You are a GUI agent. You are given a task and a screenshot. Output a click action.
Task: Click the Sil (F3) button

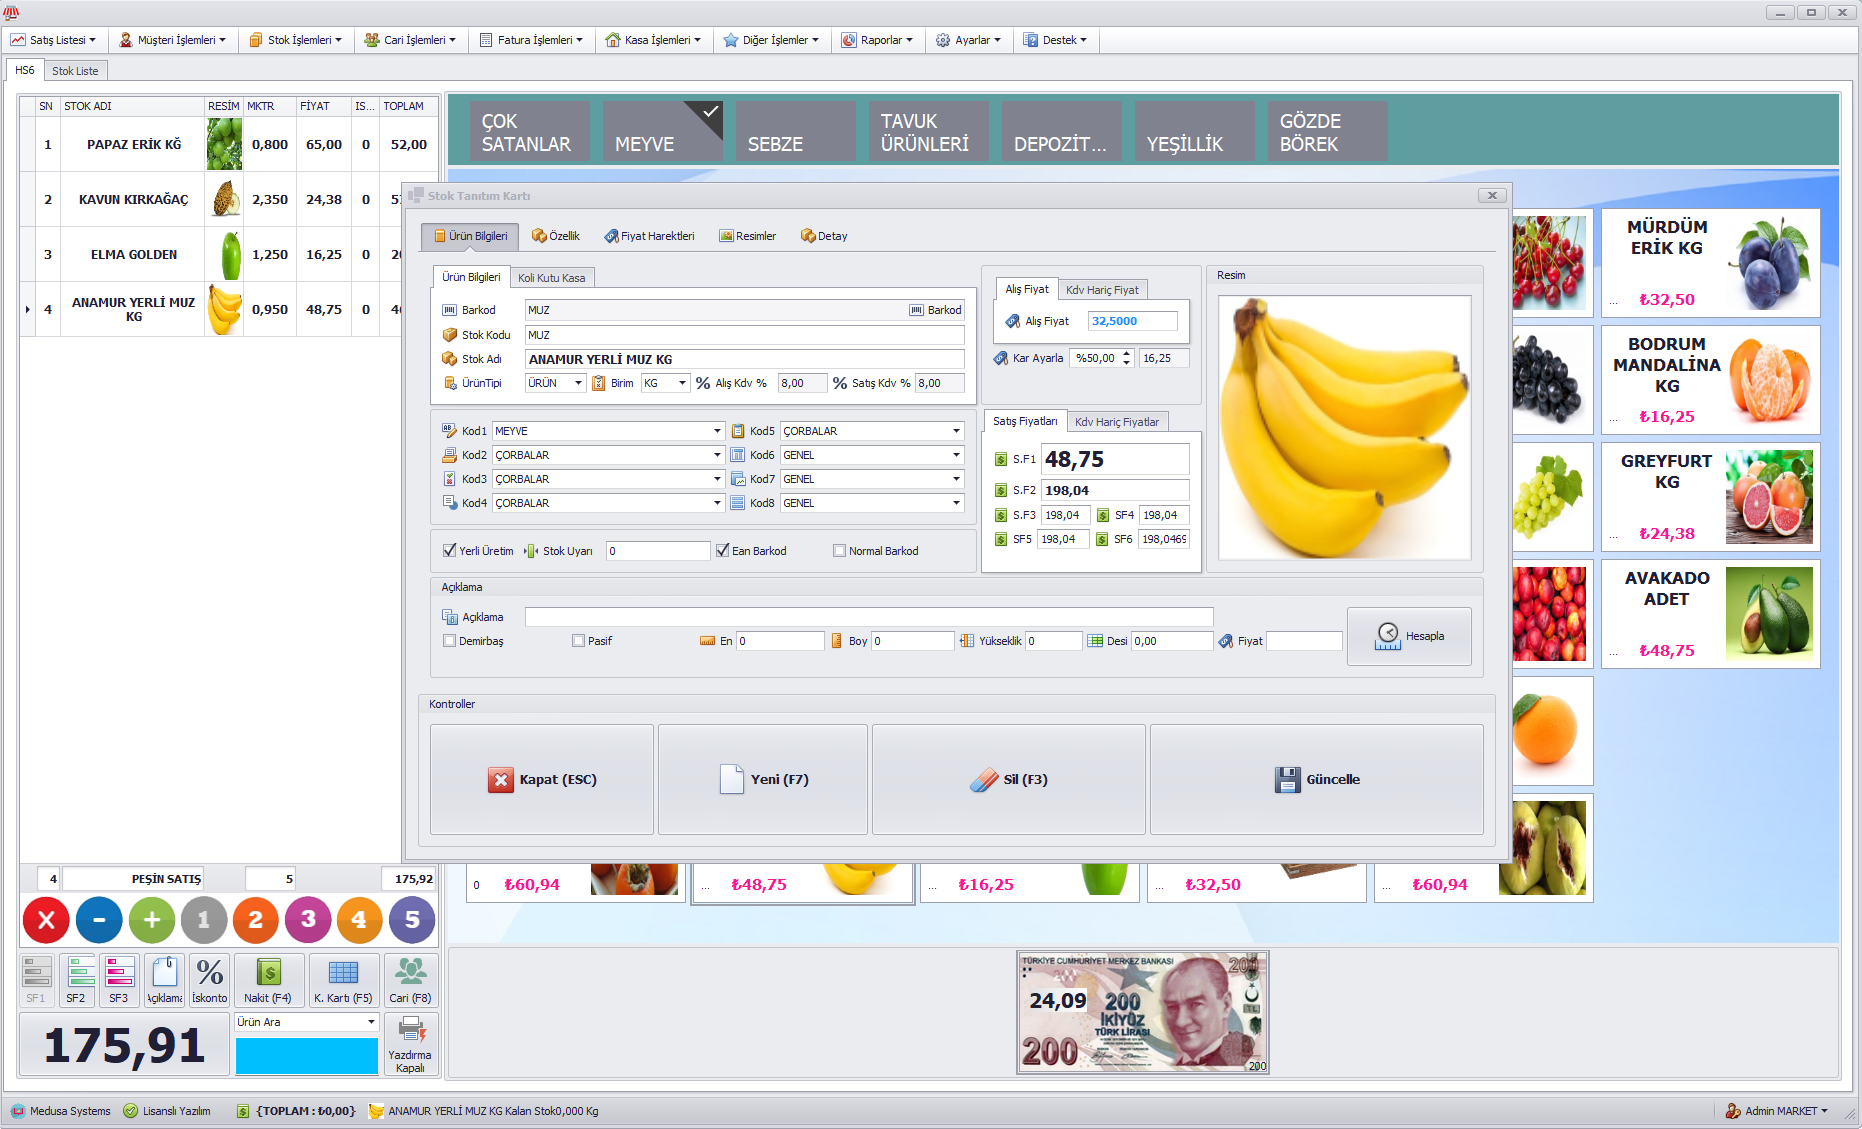point(1009,779)
